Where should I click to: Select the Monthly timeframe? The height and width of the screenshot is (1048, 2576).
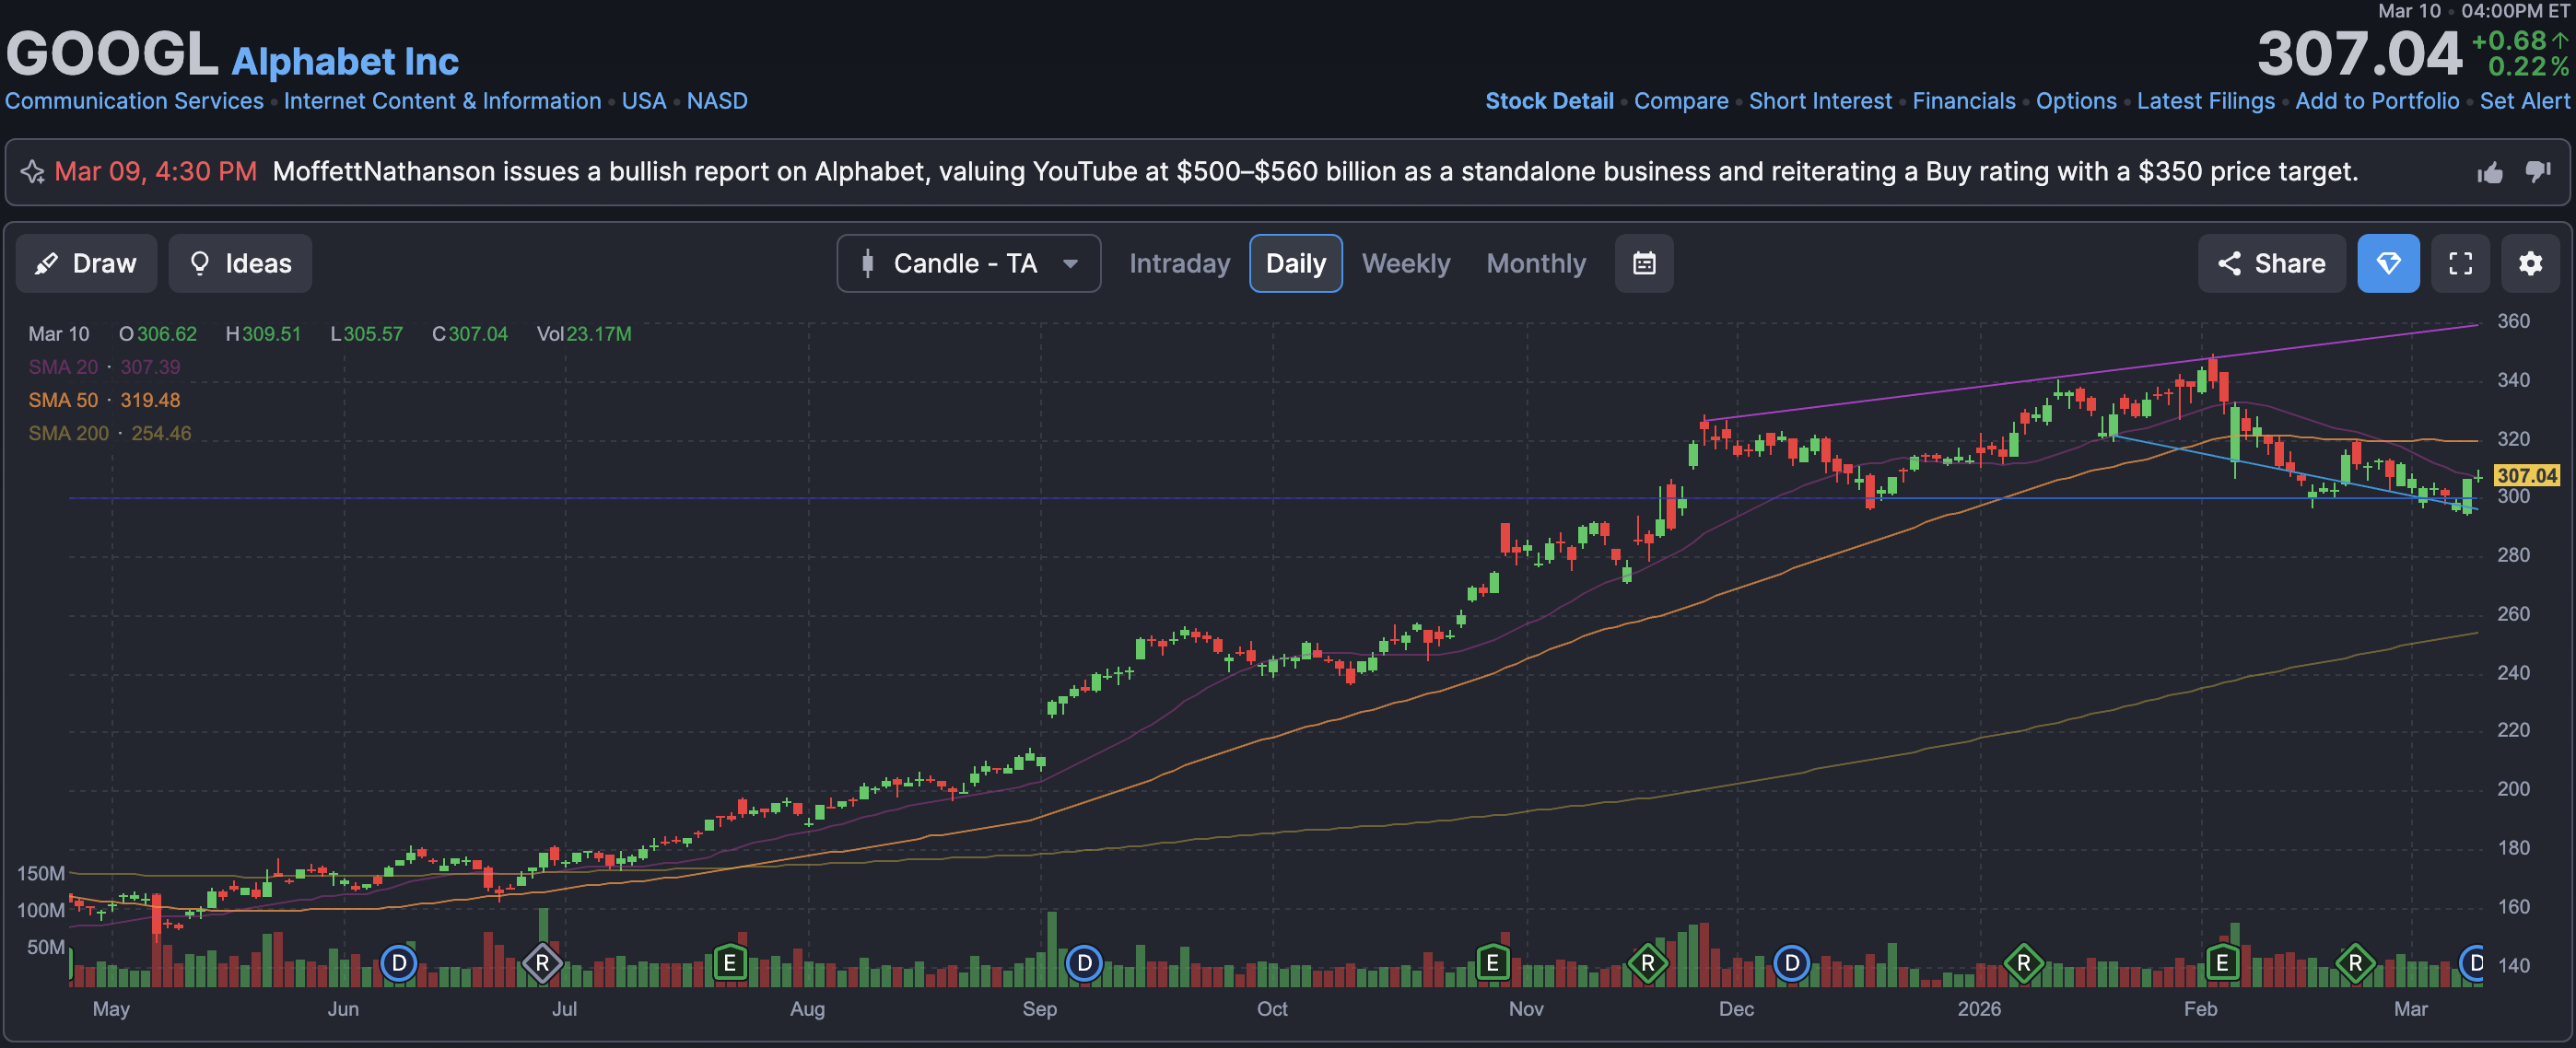click(x=1535, y=264)
